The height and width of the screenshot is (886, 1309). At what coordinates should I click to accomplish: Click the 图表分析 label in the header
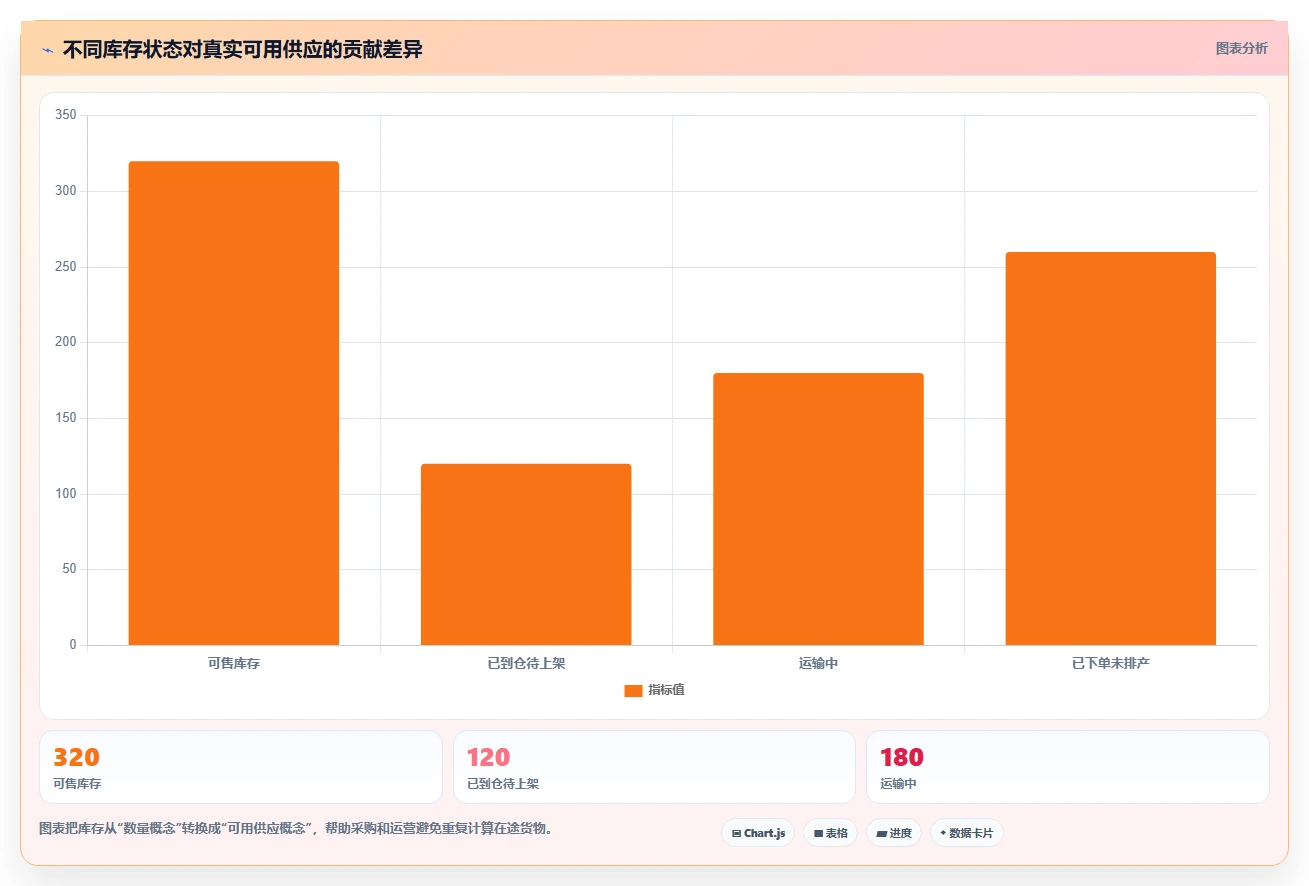click(x=1241, y=48)
